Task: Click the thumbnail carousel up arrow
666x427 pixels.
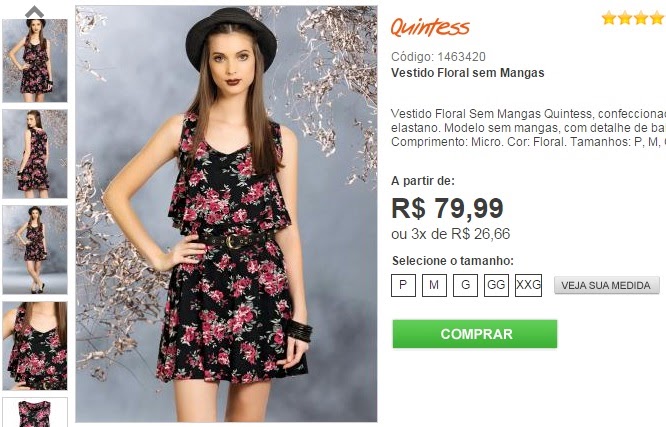Action: click(x=34, y=11)
